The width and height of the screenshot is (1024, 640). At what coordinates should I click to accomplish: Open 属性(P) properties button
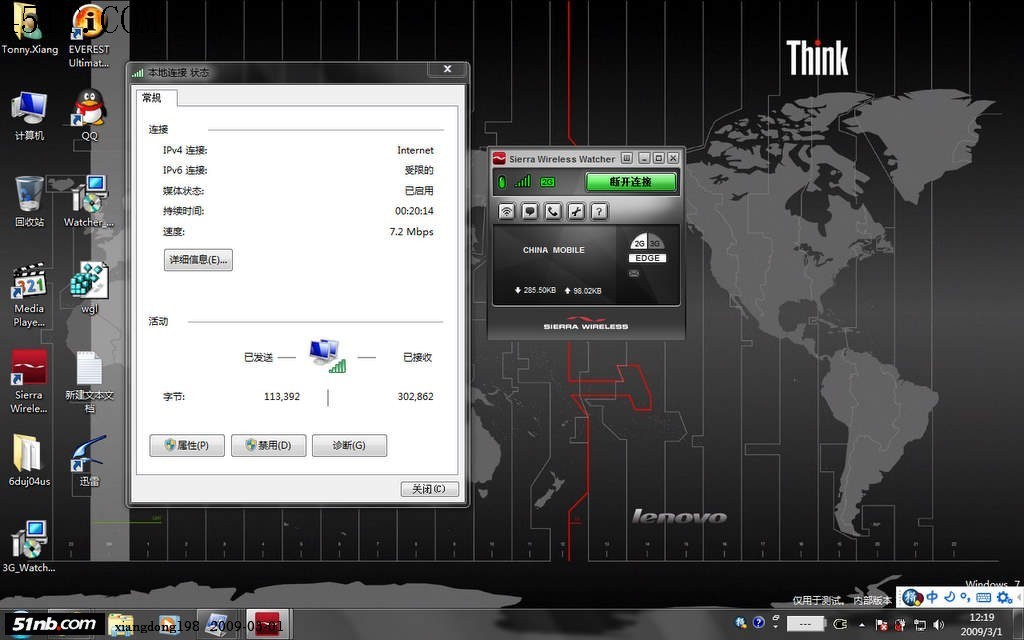[187, 445]
